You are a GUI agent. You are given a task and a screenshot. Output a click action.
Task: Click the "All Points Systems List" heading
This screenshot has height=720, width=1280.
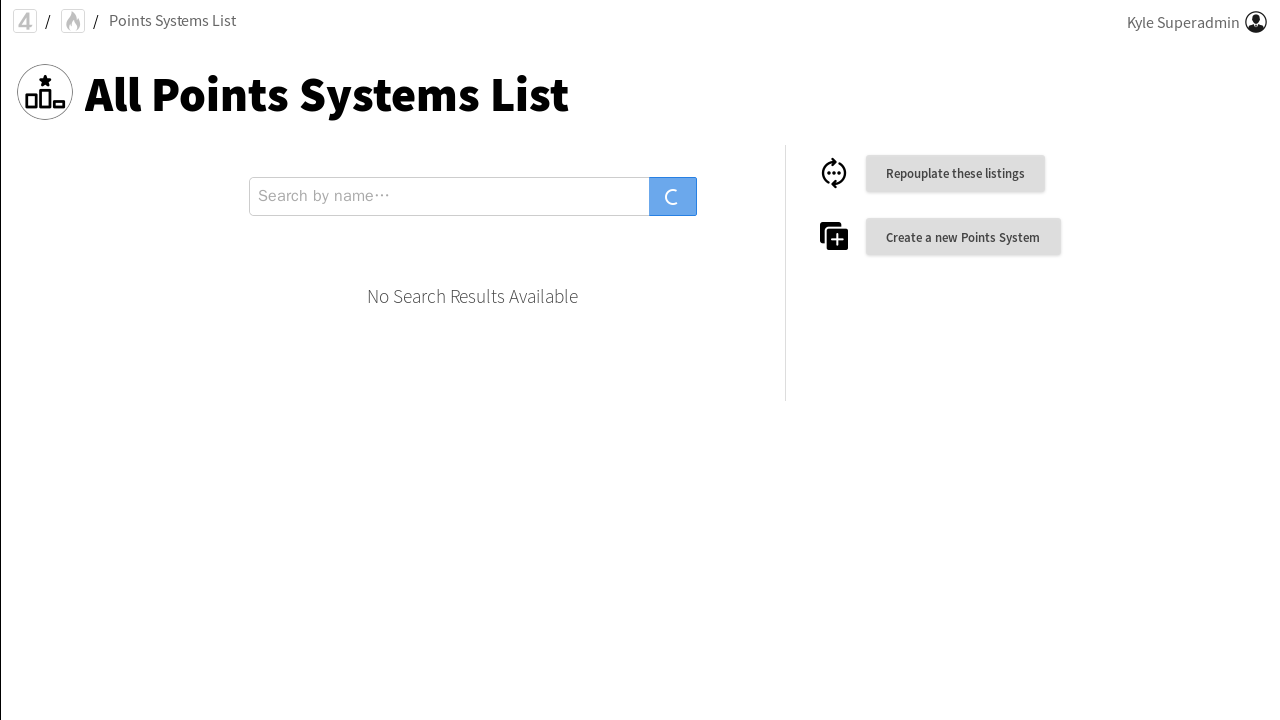pos(326,95)
